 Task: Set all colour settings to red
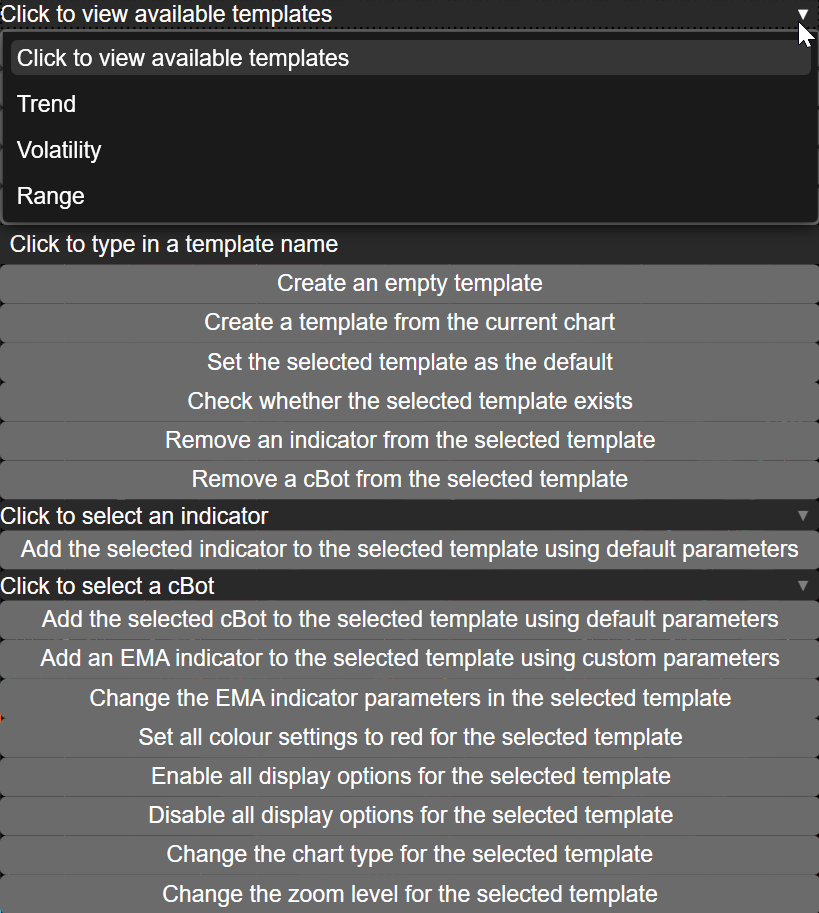click(409, 737)
